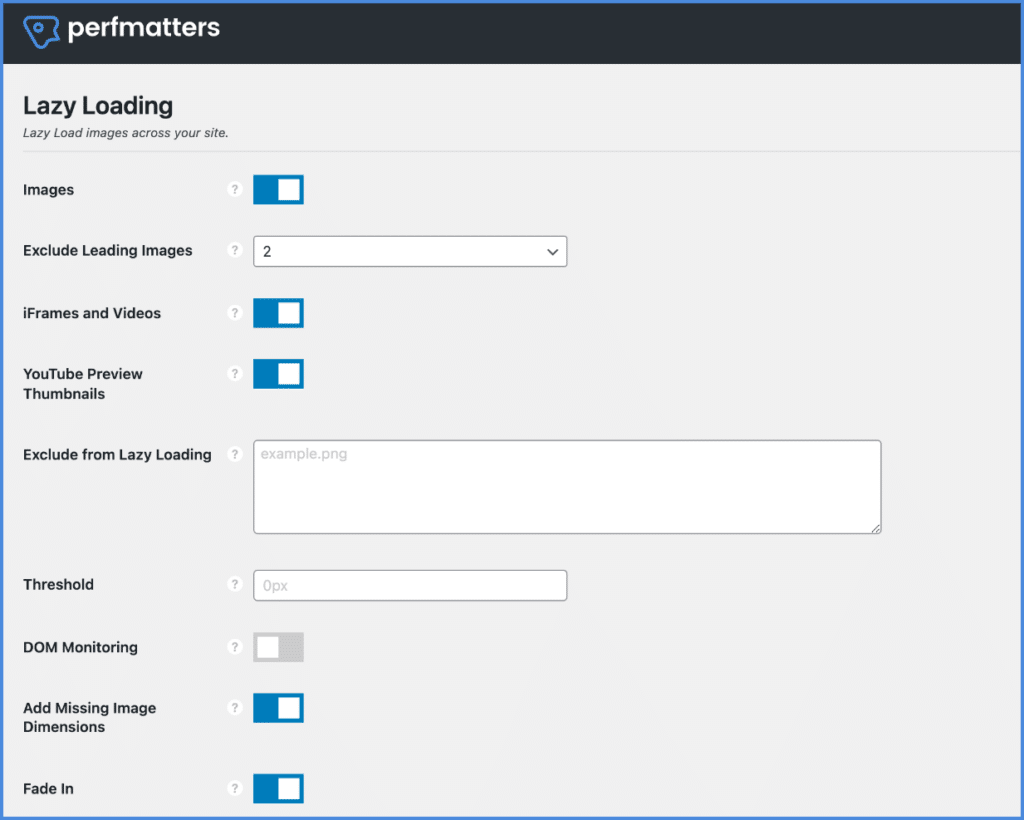This screenshot has height=820, width=1024.
Task: Enable the DOM Monitoring switch
Action: coord(278,647)
